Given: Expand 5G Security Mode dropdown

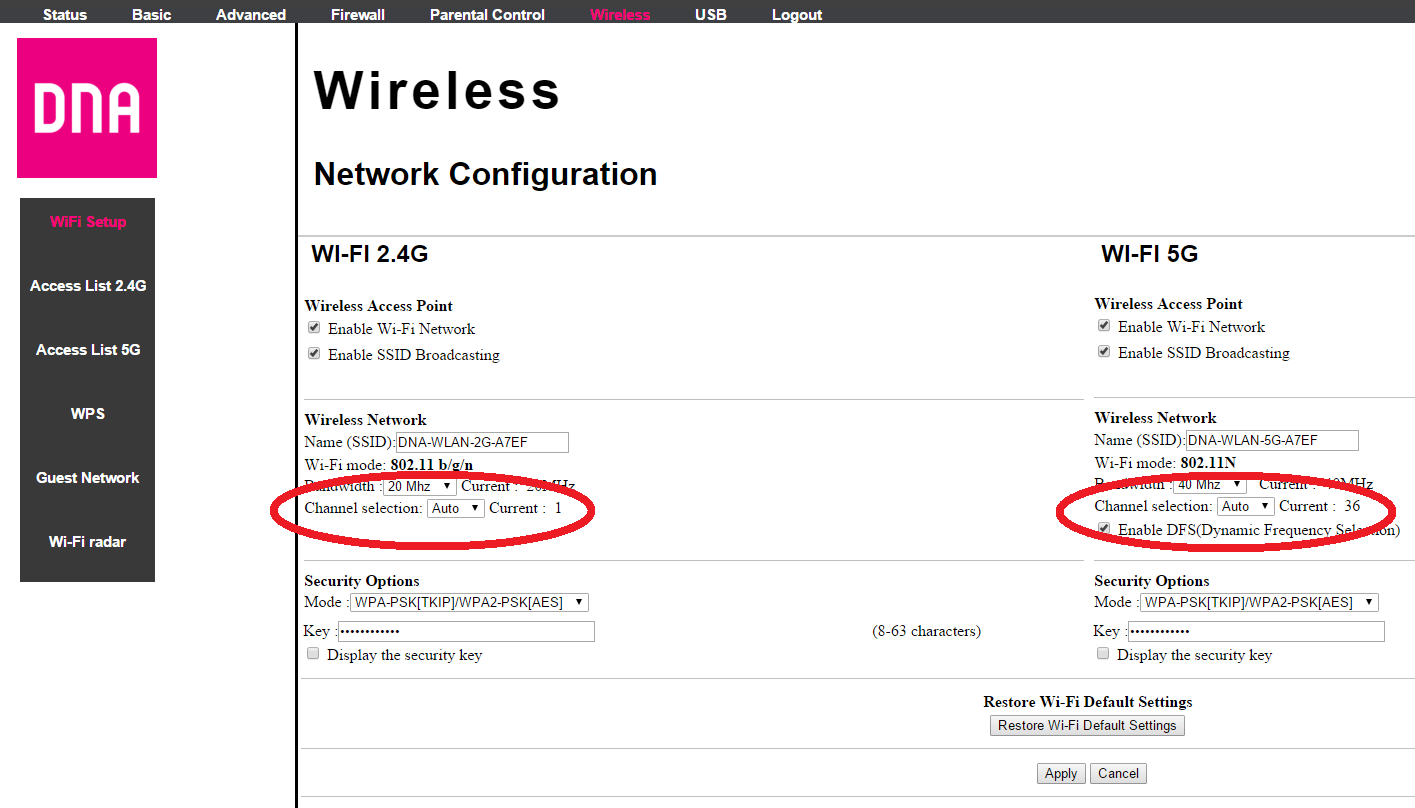Looking at the screenshot, I should coord(1258,602).
